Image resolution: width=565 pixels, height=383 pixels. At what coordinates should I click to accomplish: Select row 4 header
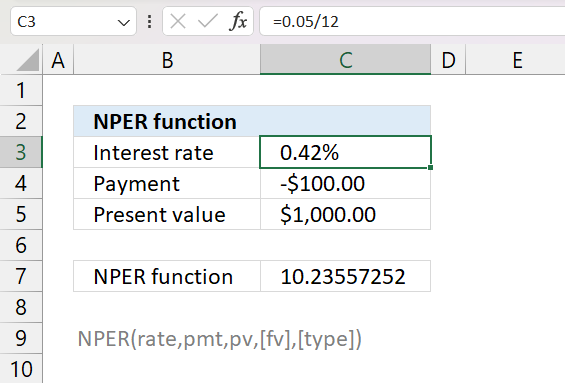coord(21,183)
